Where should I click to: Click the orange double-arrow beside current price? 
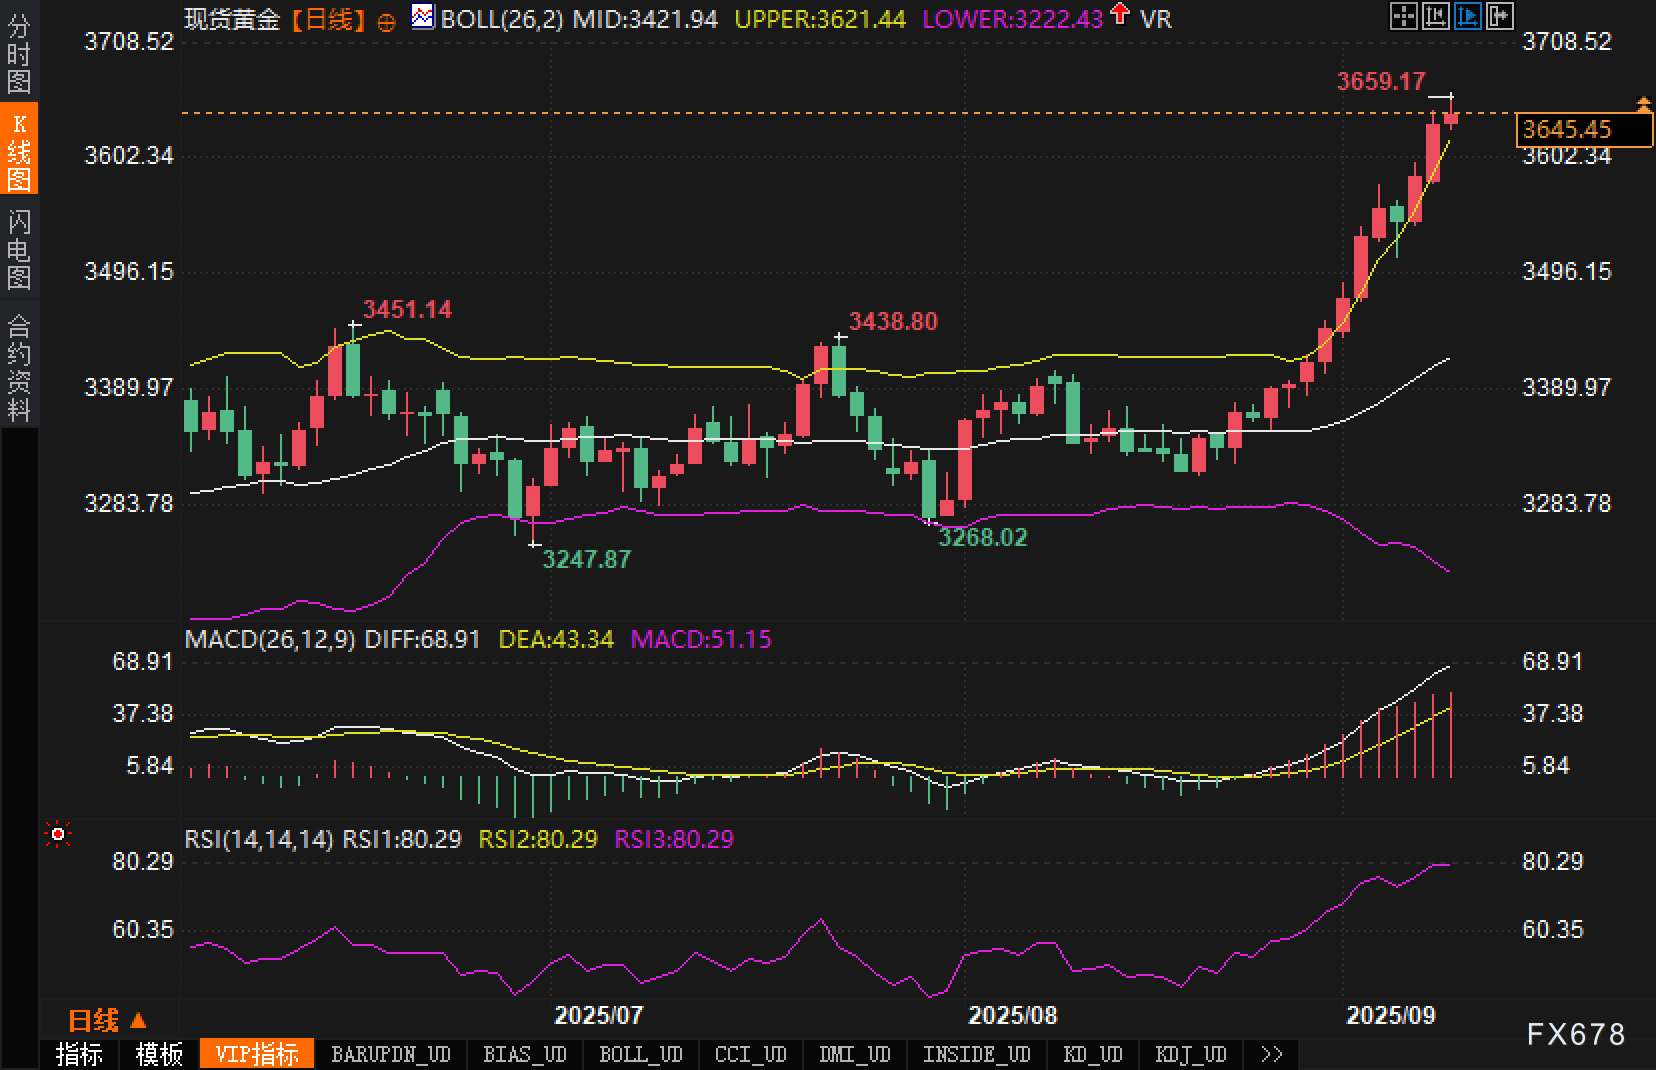coord(1643,104)
